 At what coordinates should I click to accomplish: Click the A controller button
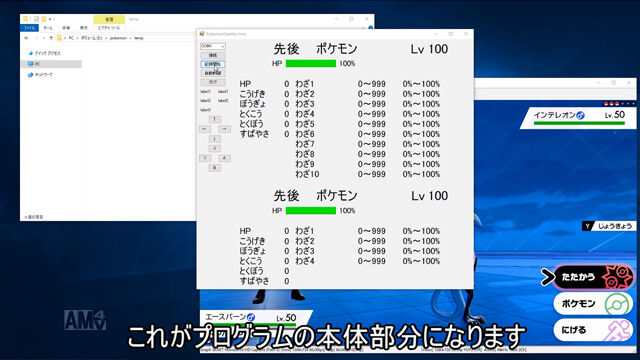pyautogui.click(x=224, y=158)
